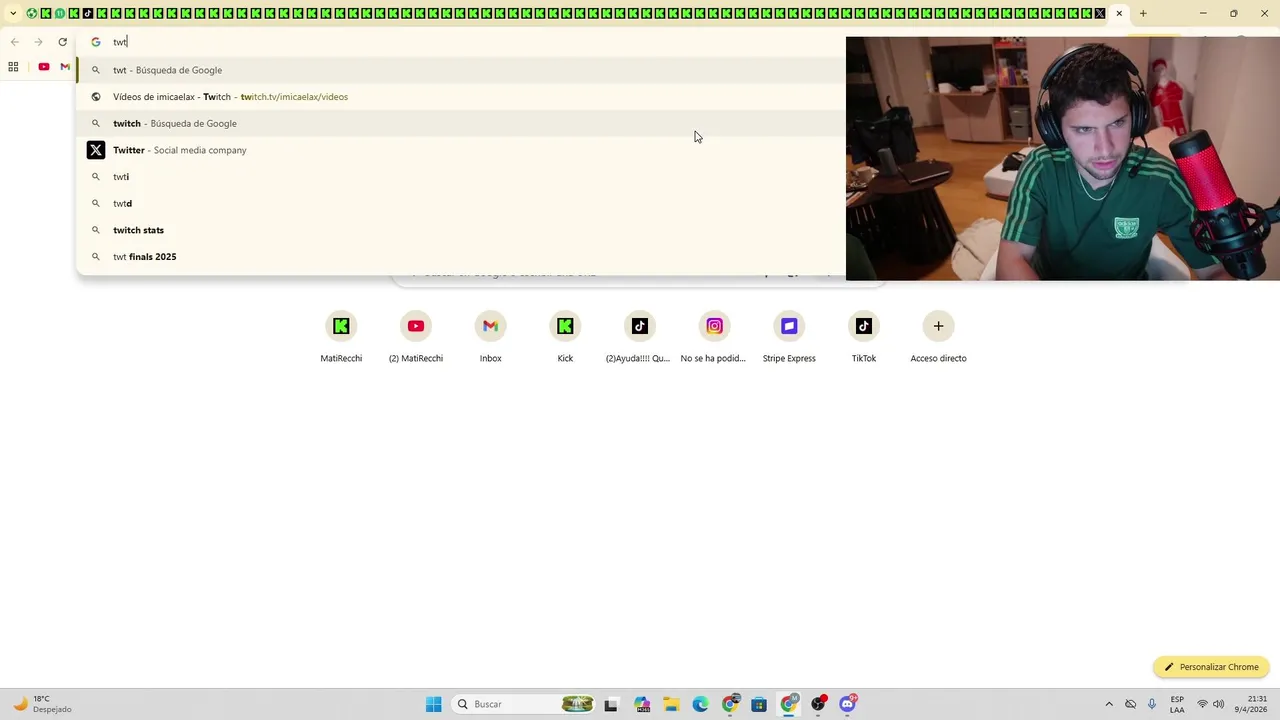This screenshot has width=1280, height=720.
Task: Add a shortcut via Acceso directo
Action: [x=938, y=337]
